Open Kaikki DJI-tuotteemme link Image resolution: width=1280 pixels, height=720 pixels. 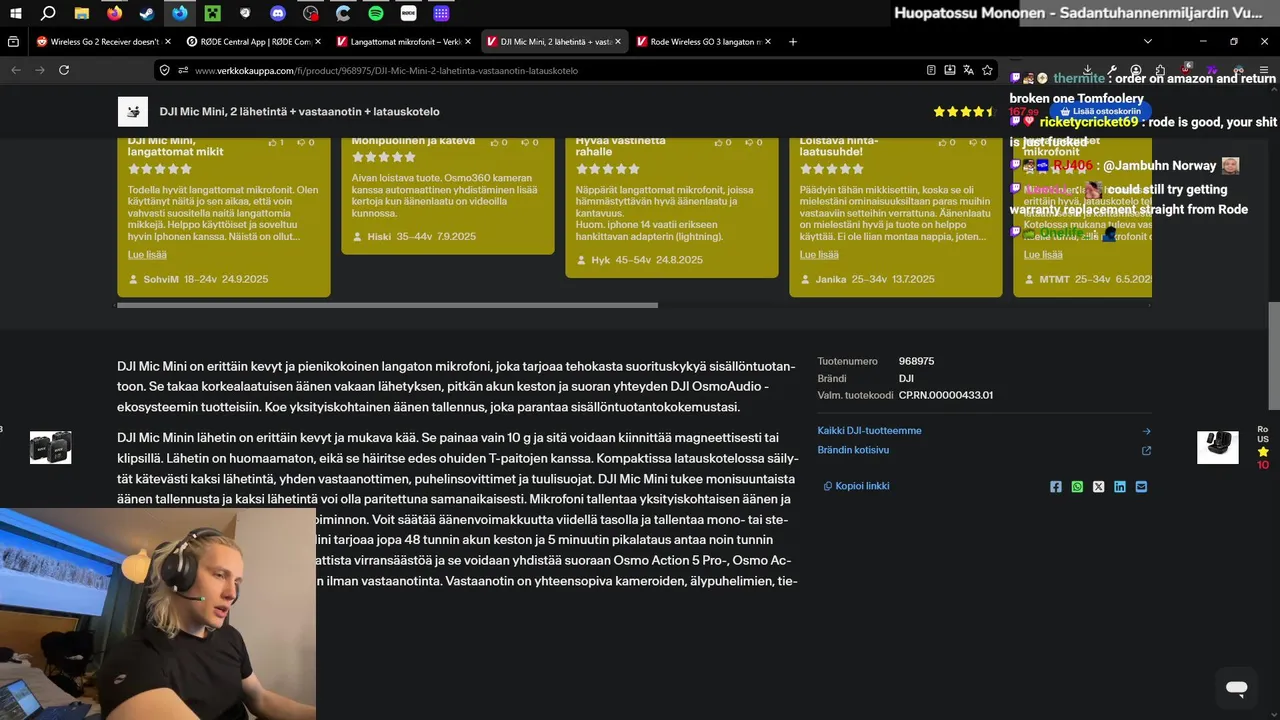(x=869, y=431)
